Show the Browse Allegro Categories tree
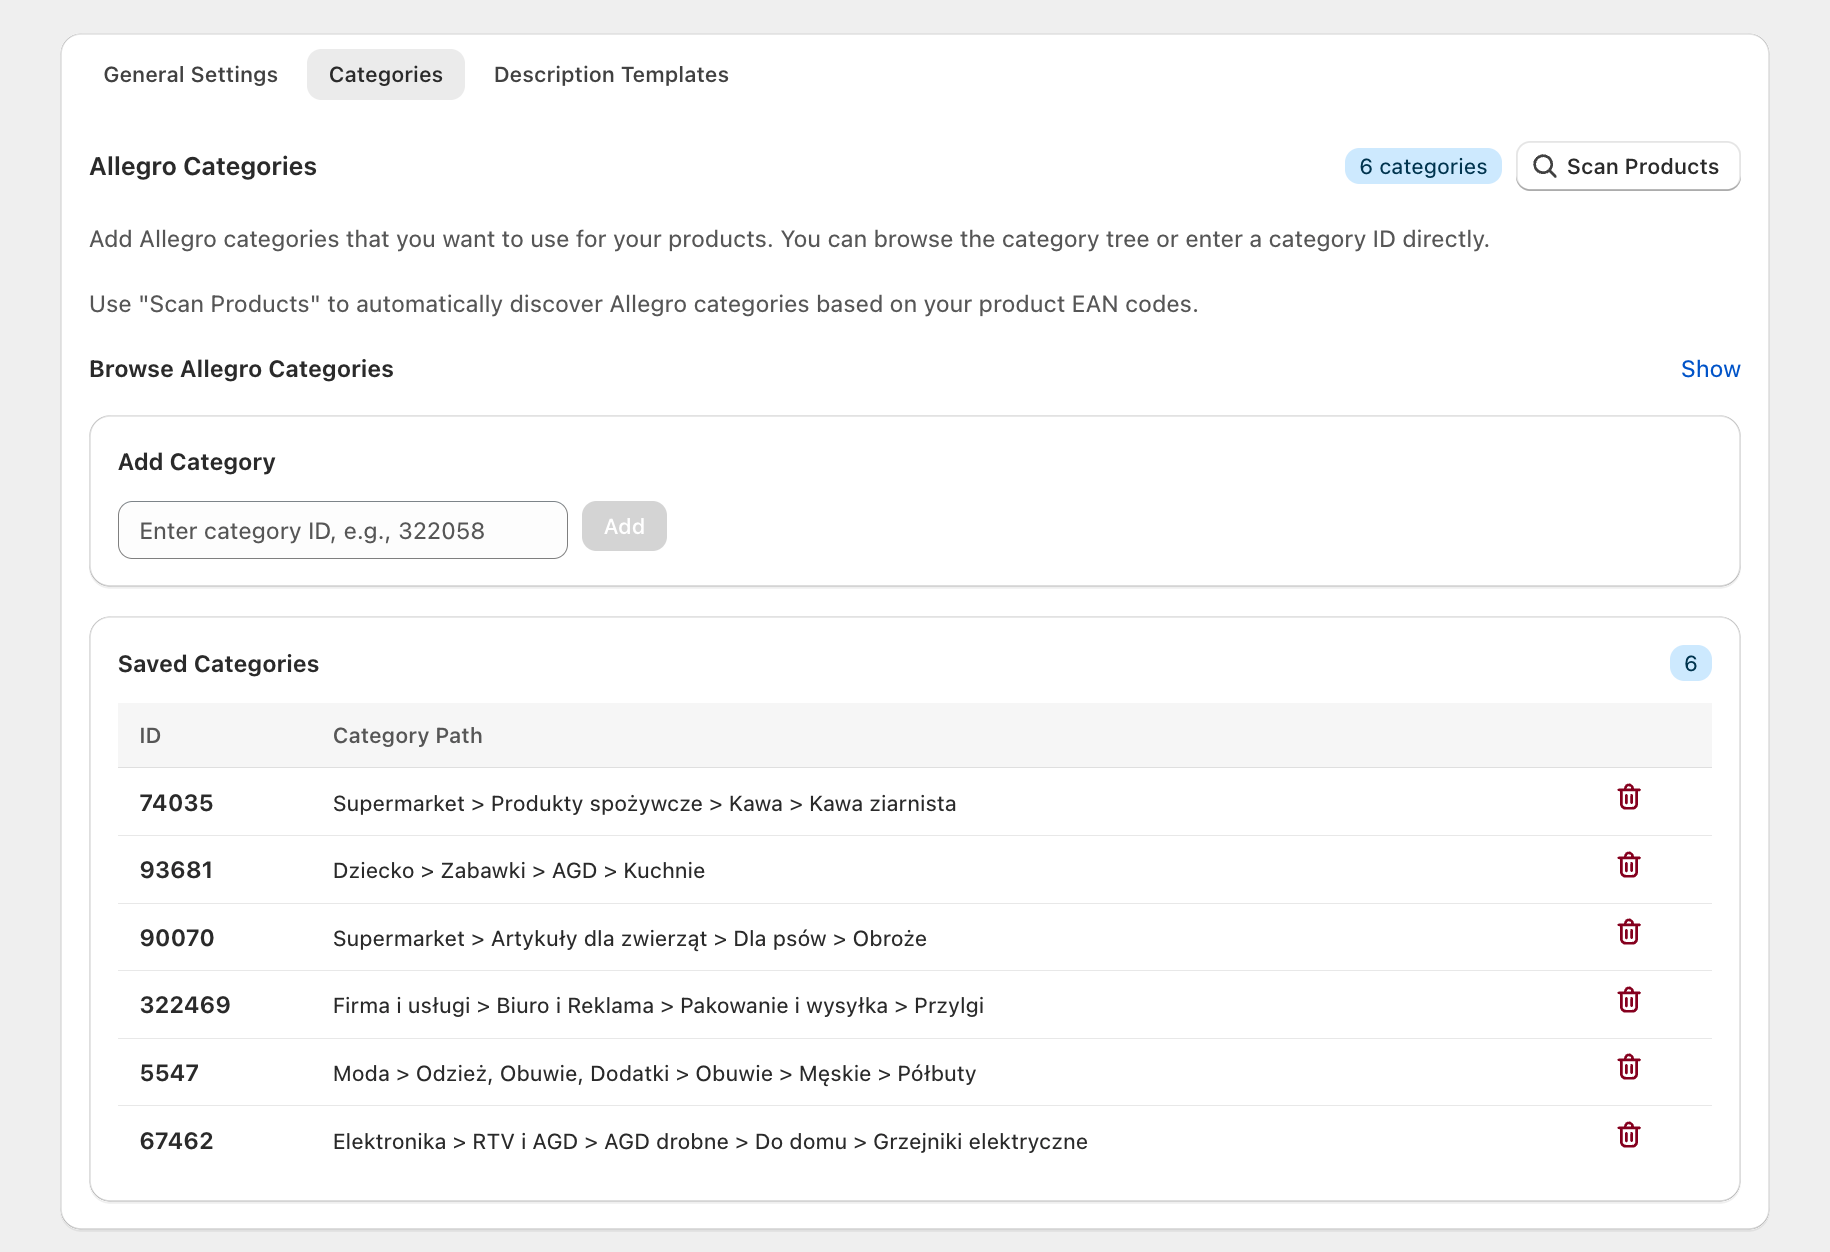This screenshot has width=1830, height=1252. tap(1710, 369)
